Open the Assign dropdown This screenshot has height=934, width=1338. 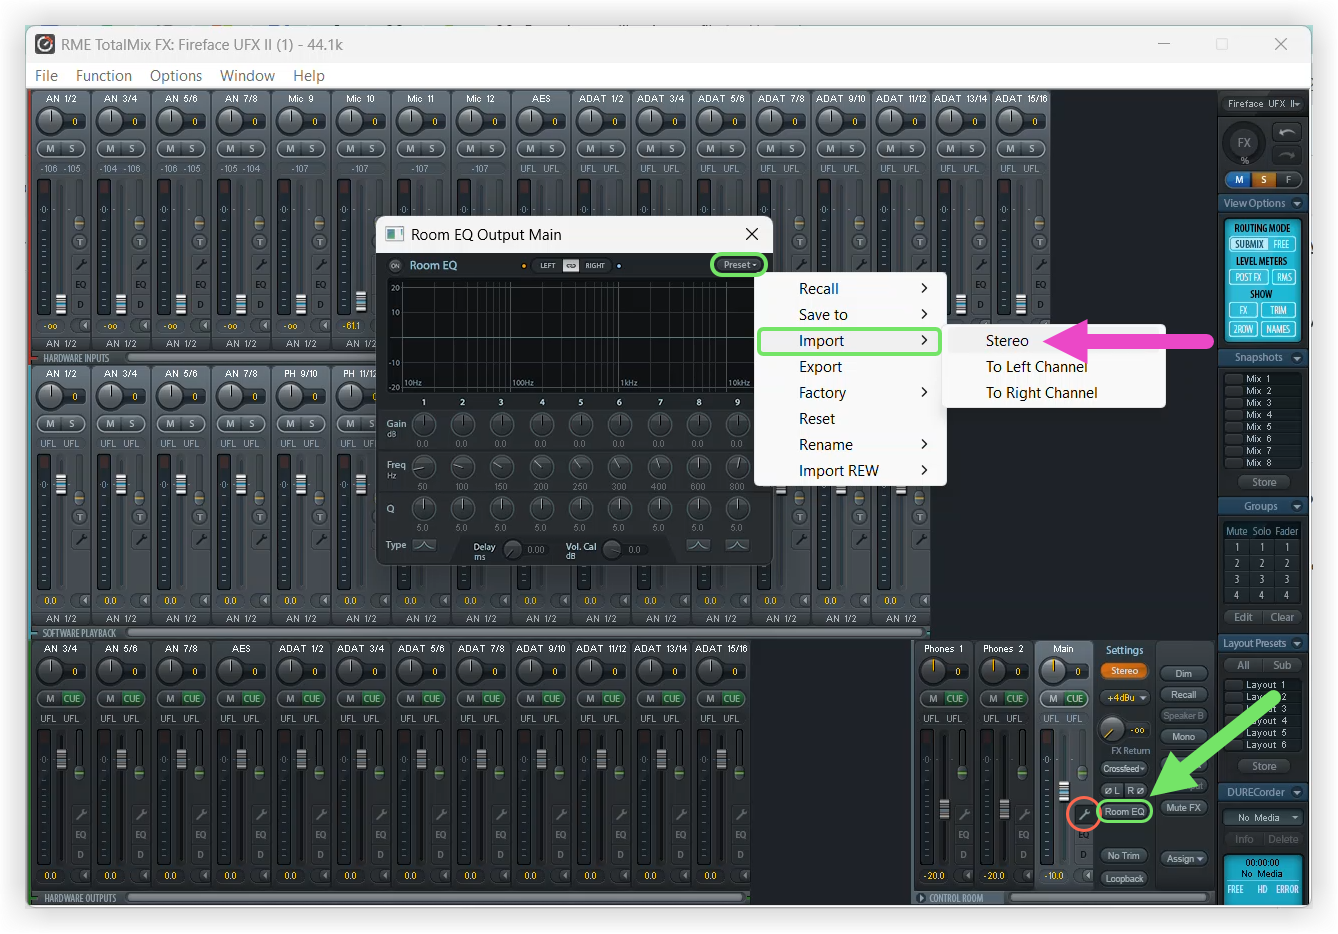pos(1184,859)
